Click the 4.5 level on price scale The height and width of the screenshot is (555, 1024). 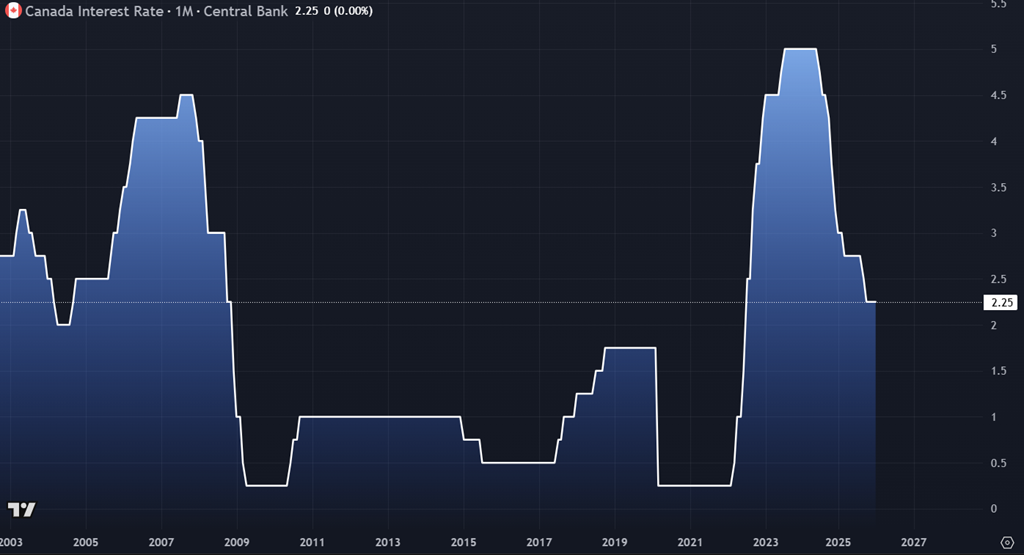coord(997,95)
